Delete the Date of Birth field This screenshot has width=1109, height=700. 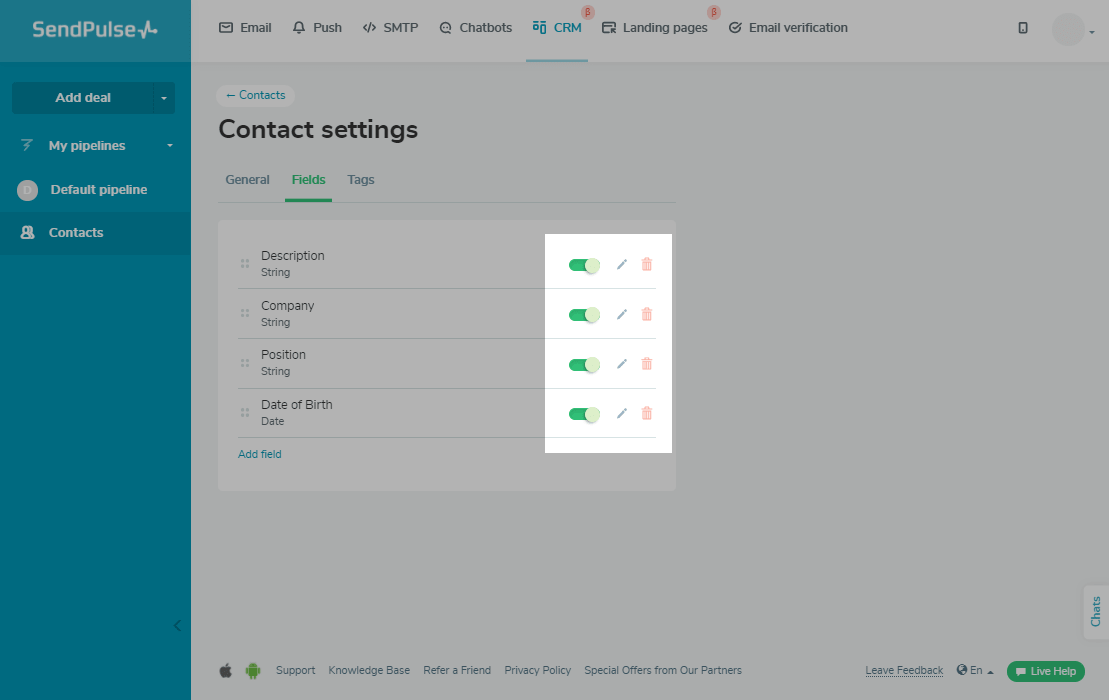(646, 413)
